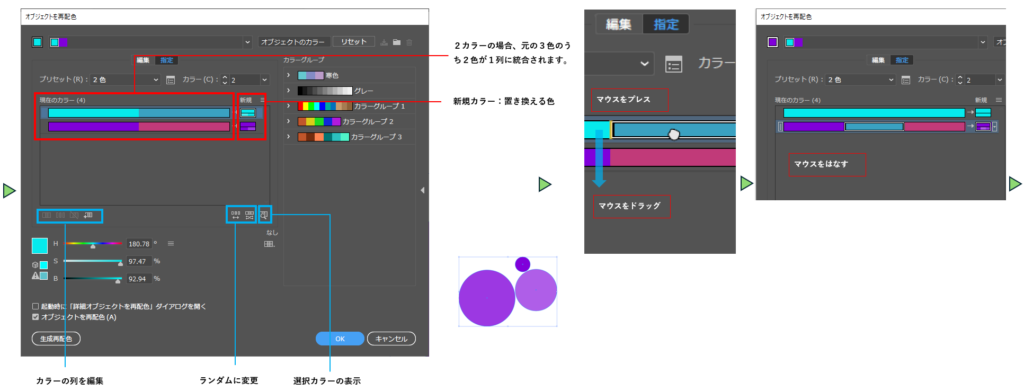Click the H value field 180.78
The image size is (1024, 391).
pyautogui.click(x=139, y=243)
